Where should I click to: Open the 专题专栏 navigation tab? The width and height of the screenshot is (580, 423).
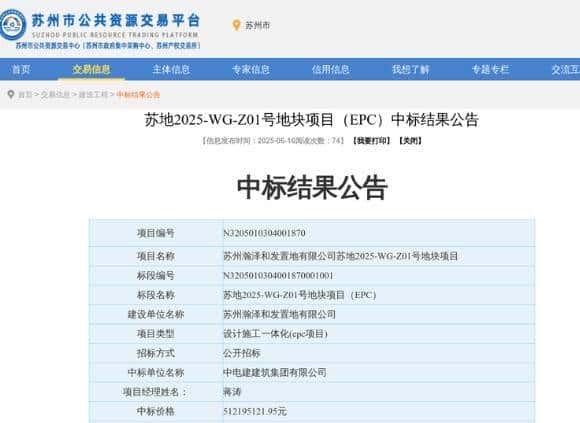coord(490,70)
